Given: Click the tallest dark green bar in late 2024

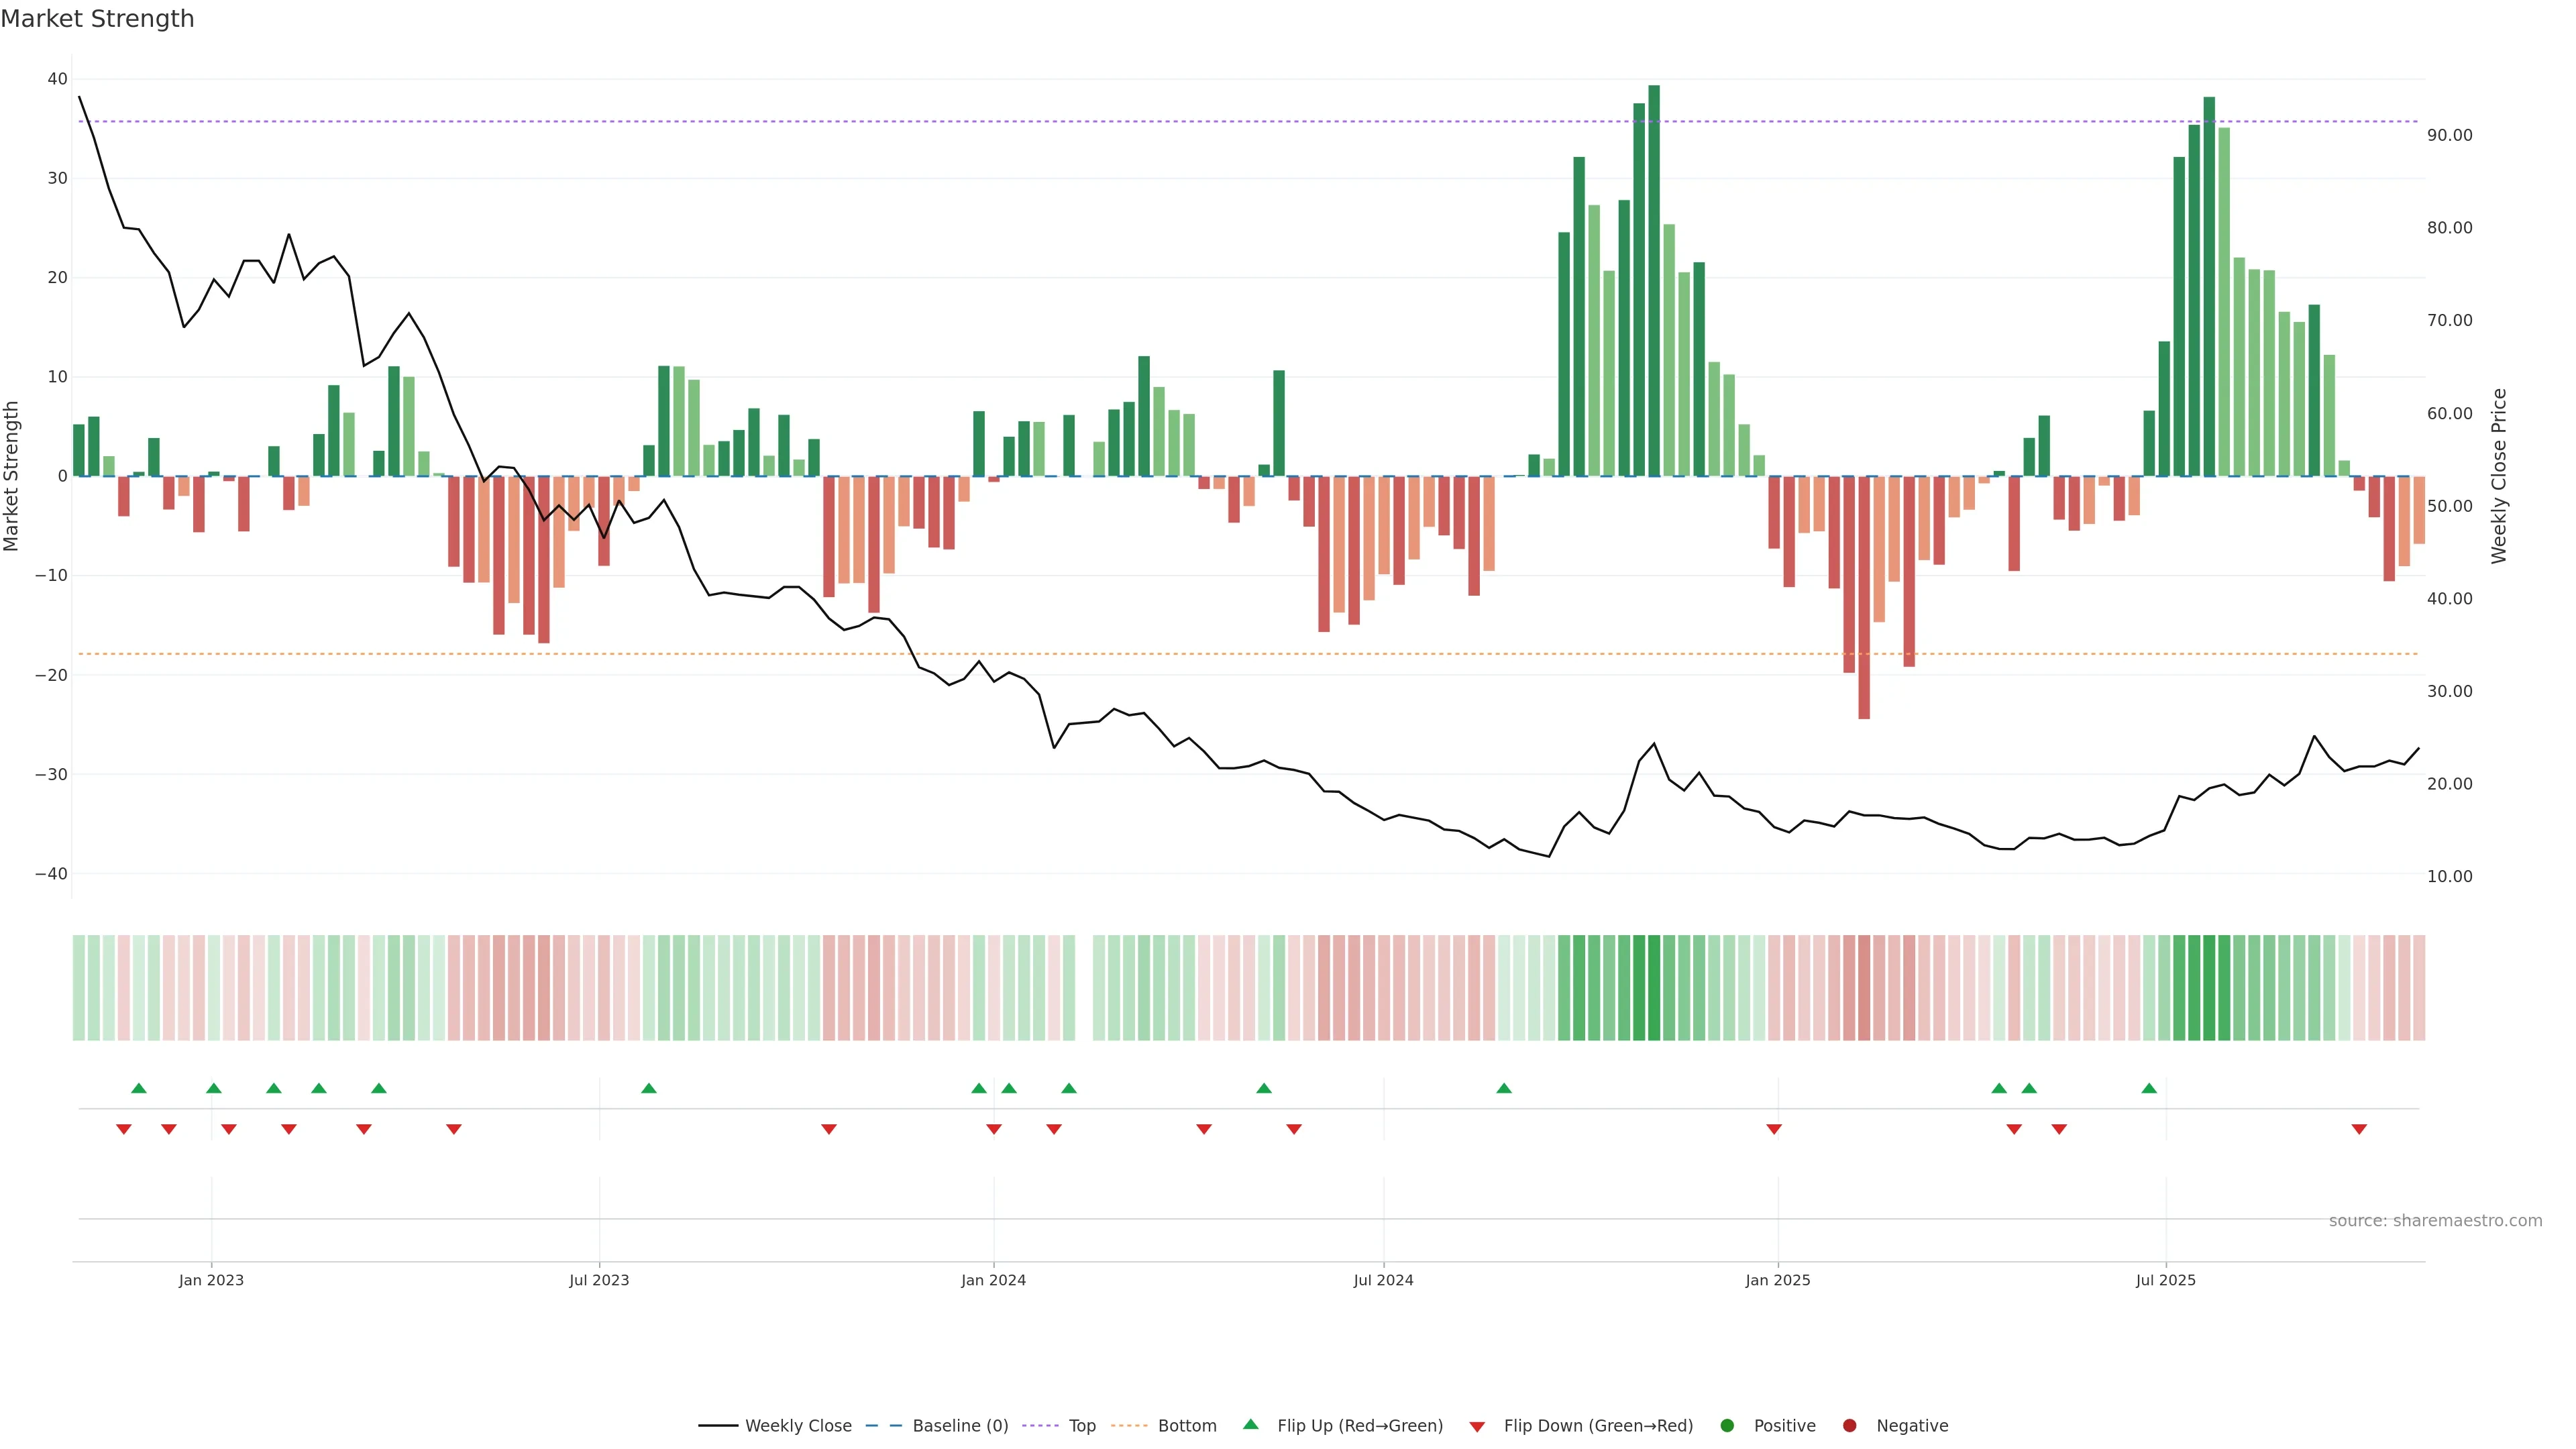Looking at the screenshot, I should (x=1654, y=280).
